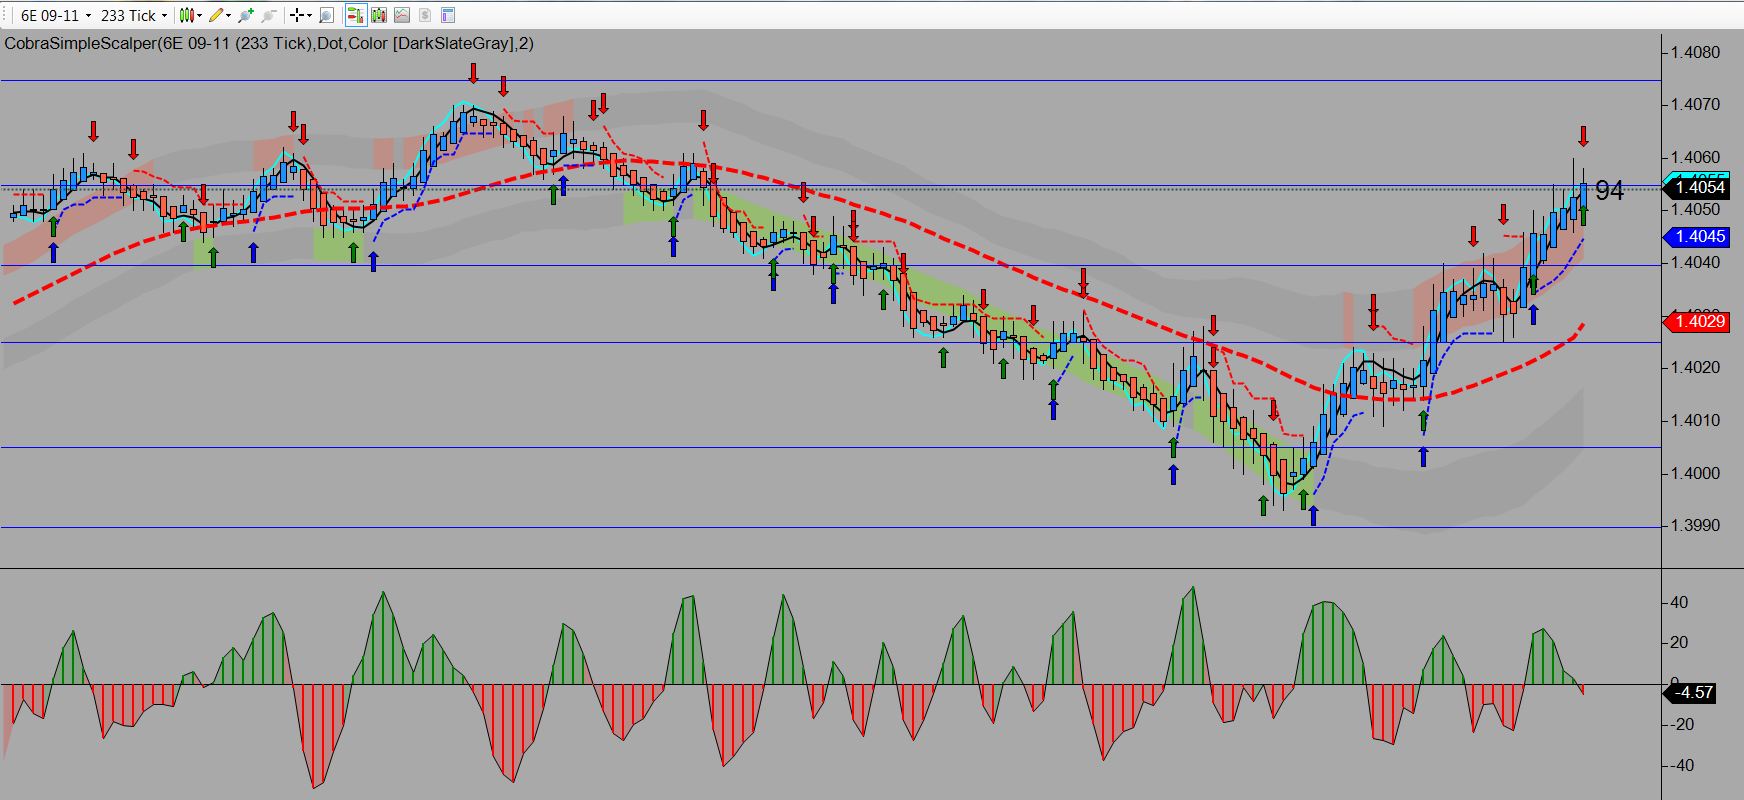Open the 6E 09-11 instrument dropdown
1744x800 pixels.
pyautogui.click(x=56, y=15)
